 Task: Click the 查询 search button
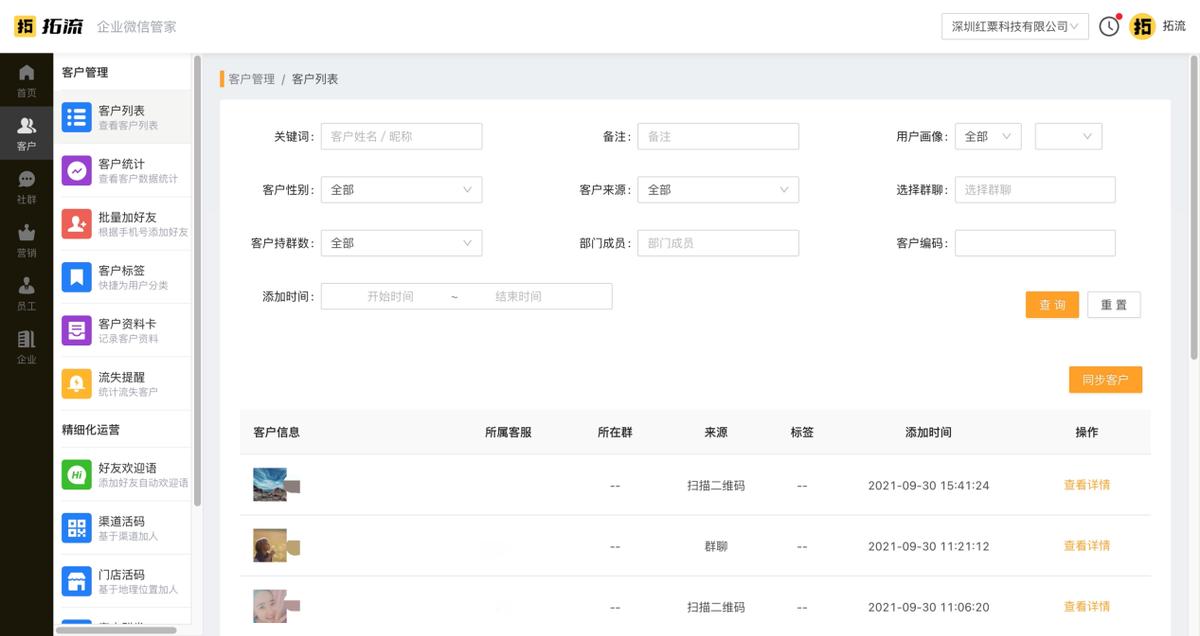click(1052, 304)
